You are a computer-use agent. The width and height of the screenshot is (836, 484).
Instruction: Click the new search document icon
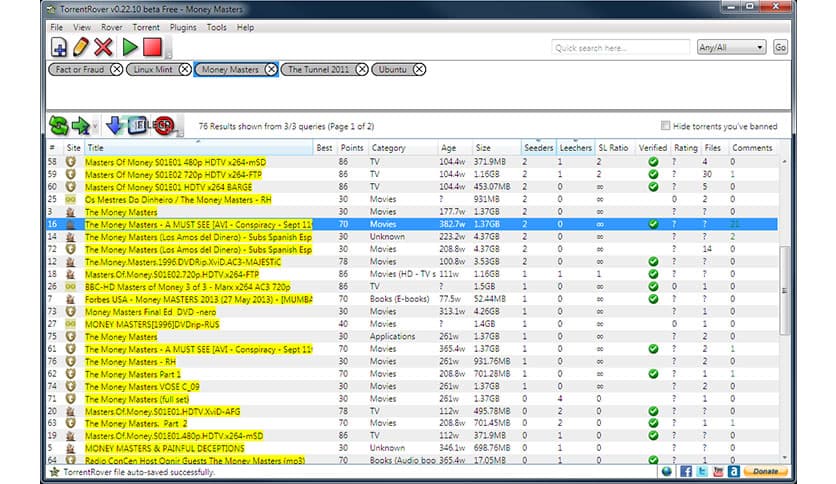[59, 47]
